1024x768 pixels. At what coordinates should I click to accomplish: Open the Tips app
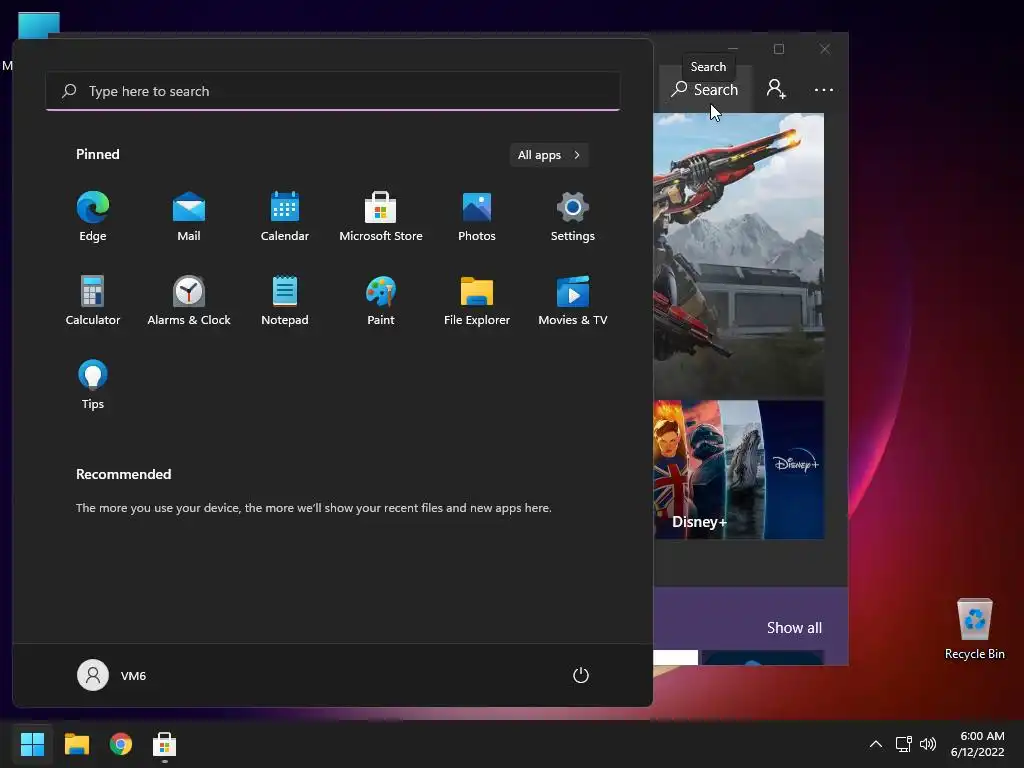pos(93,385)
